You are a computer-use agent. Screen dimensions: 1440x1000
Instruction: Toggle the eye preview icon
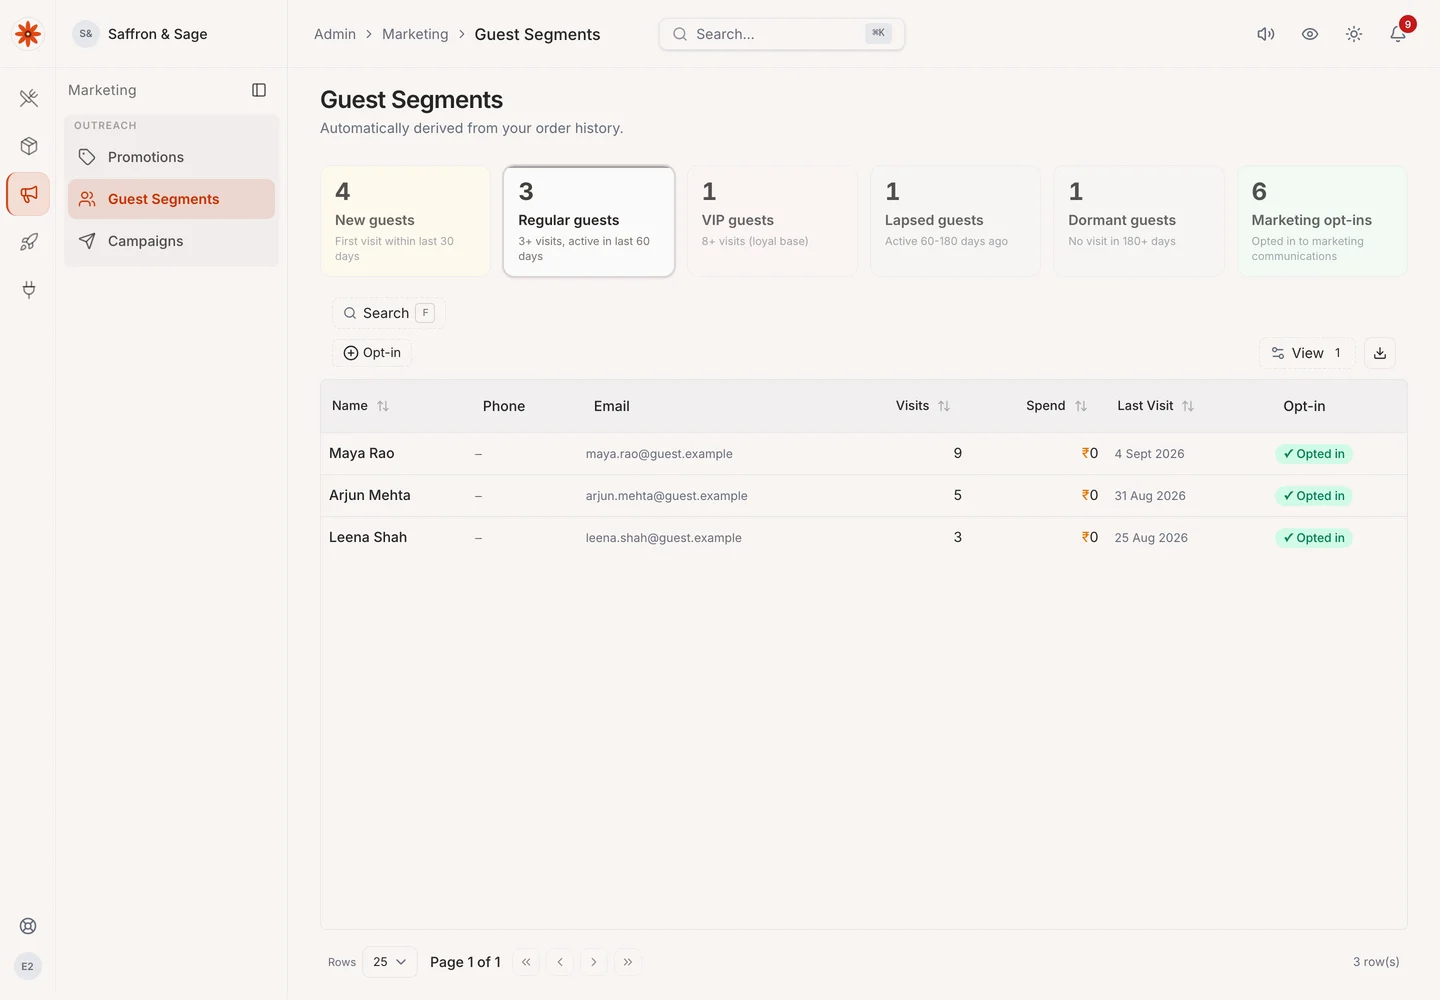point(1310,34)
